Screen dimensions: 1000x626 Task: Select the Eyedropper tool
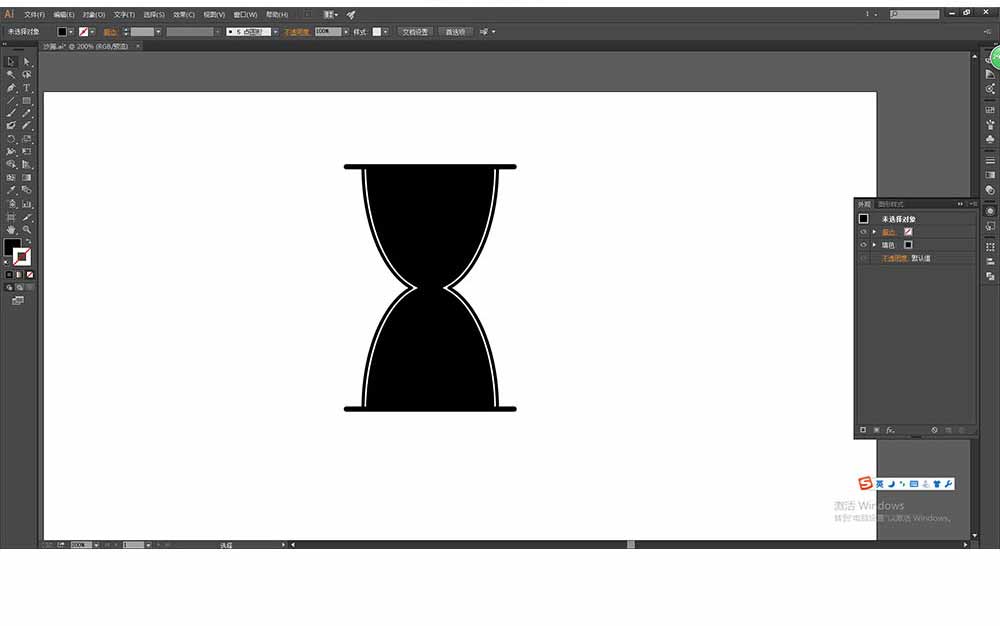tap(11, 190)
